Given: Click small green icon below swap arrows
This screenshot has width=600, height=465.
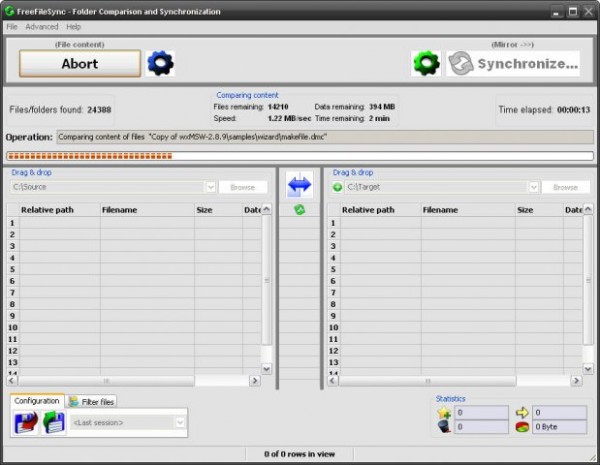Looking at the screenshot, I should 299,209.
